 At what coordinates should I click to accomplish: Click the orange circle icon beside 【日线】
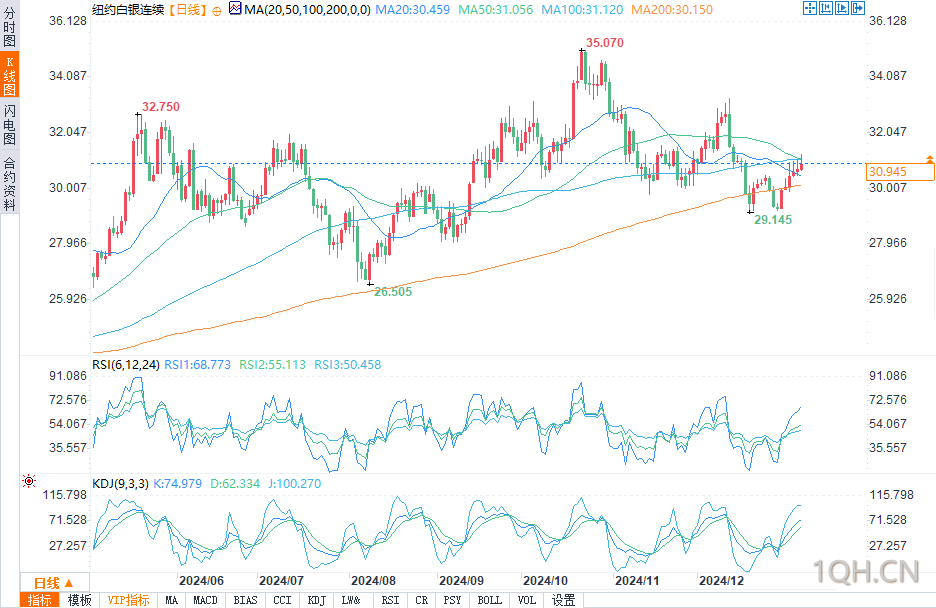tap(217, 11)
